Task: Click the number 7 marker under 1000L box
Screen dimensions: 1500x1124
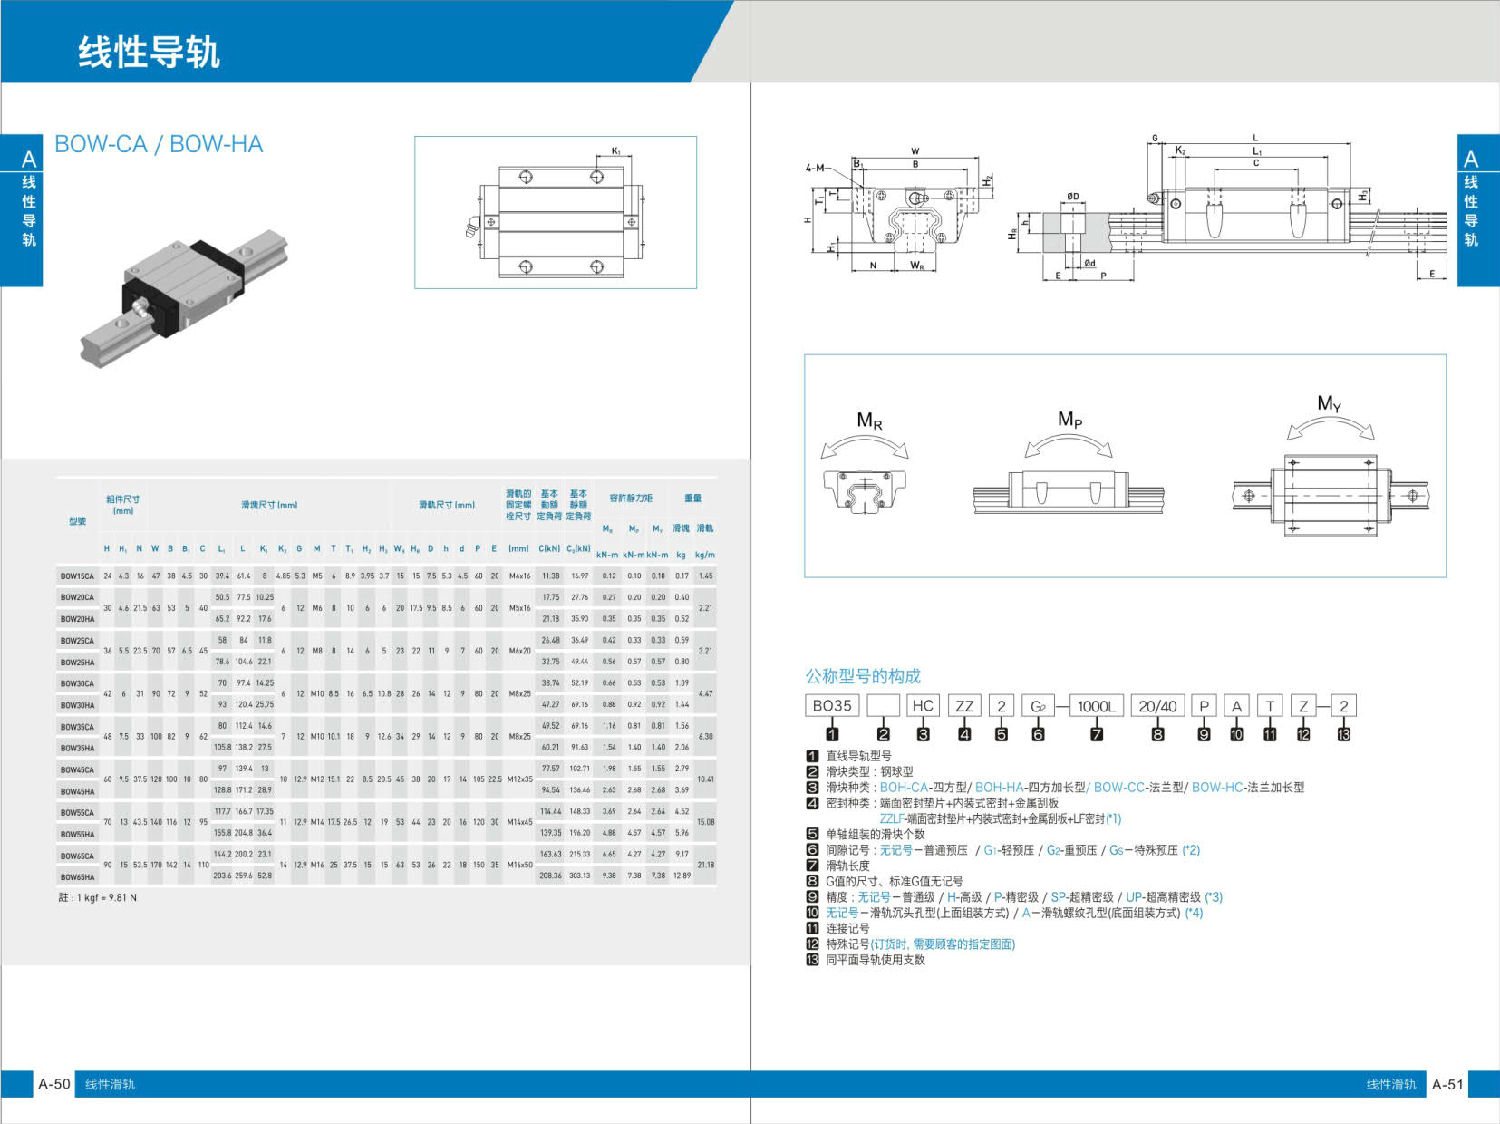Action: click(1096, 734)
